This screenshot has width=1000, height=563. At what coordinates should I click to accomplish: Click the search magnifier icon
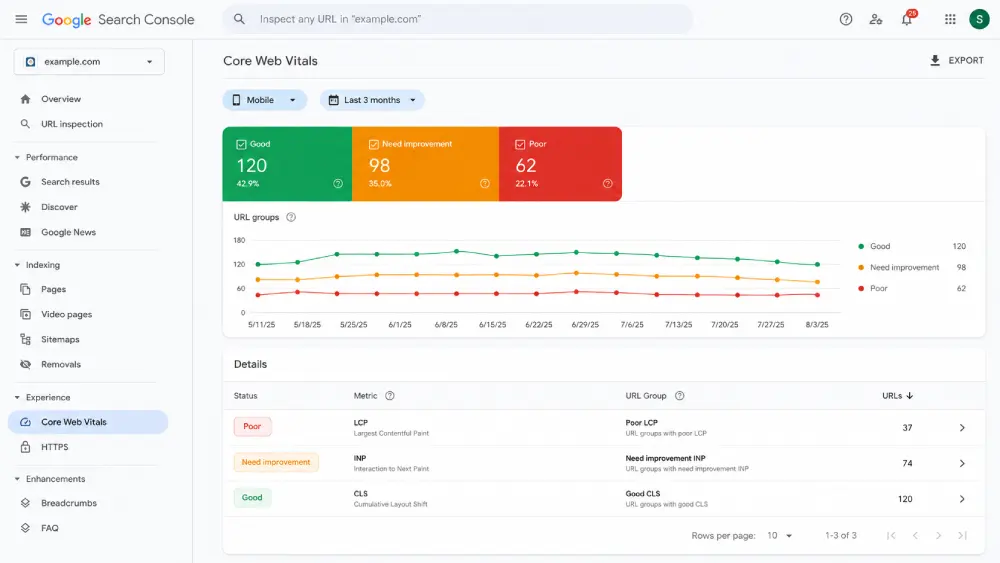[239, 19]
